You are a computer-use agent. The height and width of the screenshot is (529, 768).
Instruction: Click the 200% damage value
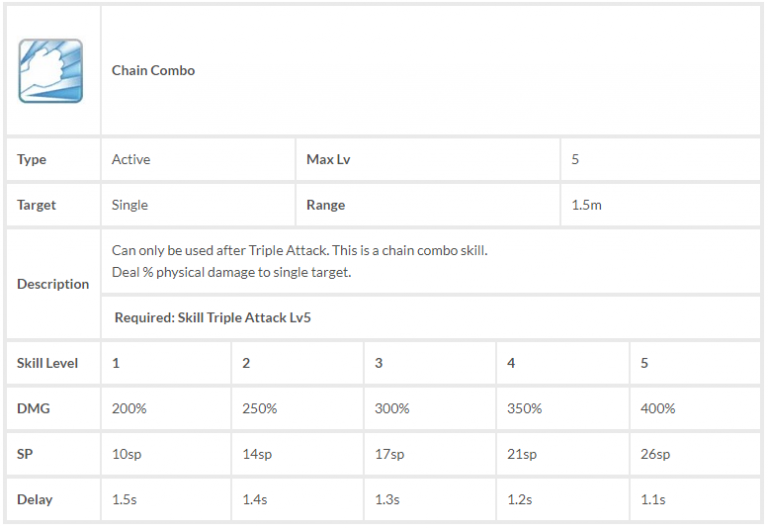(129, 409)
